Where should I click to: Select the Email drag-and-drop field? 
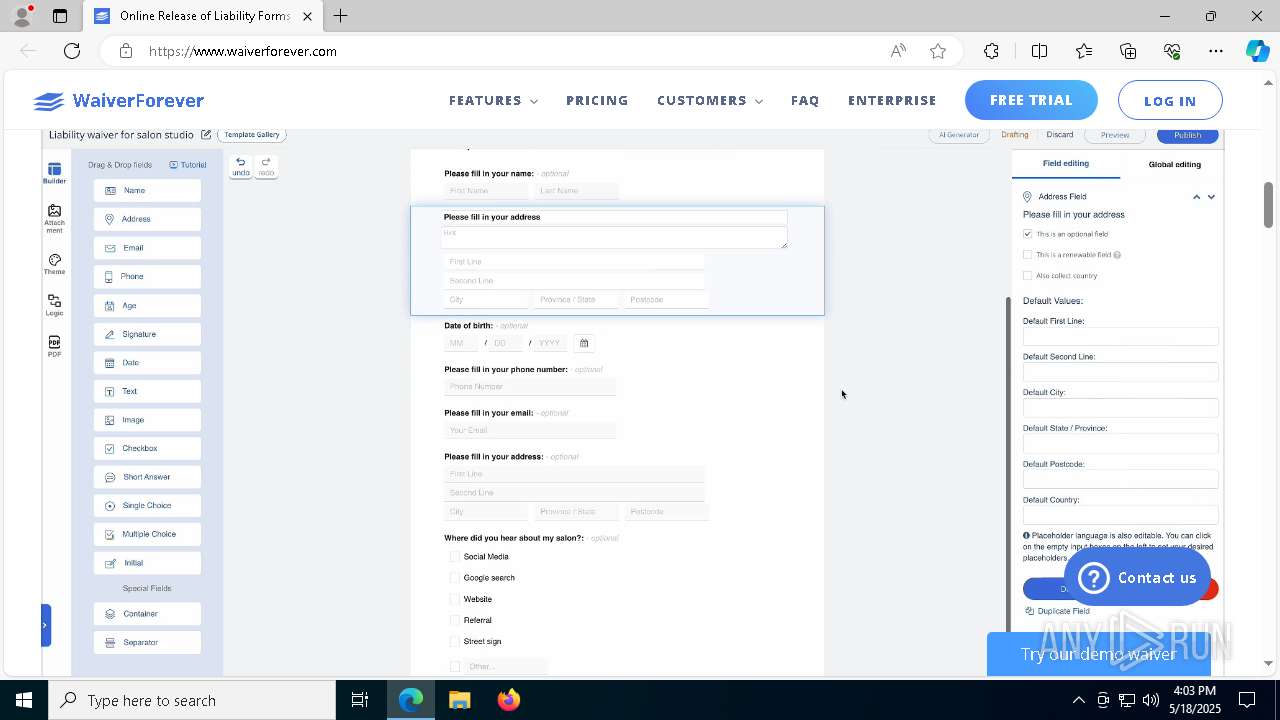coord(147,248)
